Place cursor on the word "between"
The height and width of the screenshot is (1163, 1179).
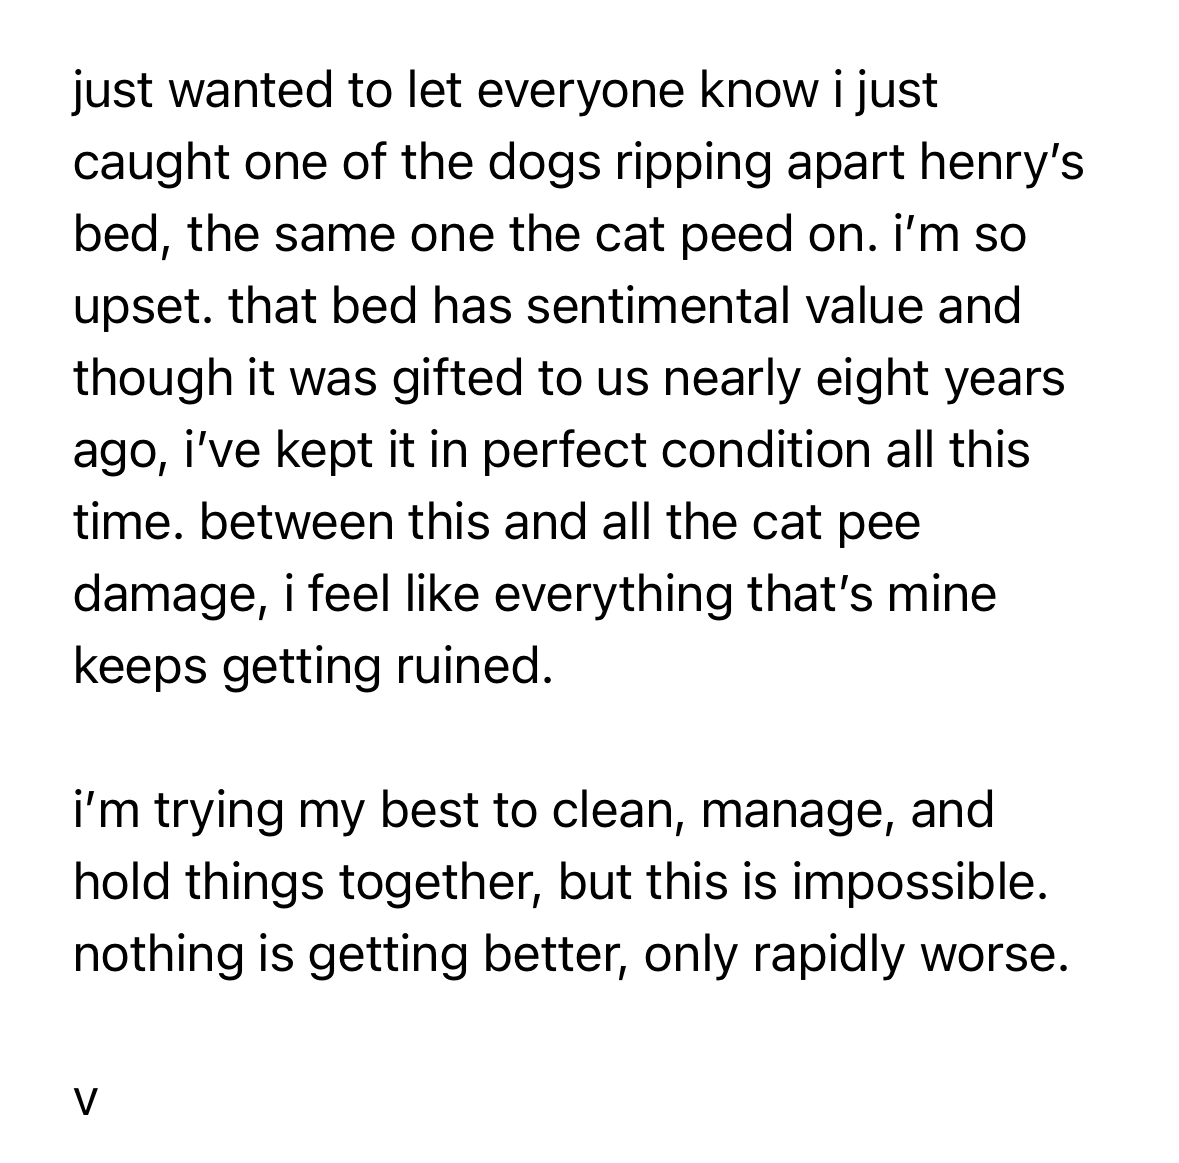pyautogui.click(x=294, y=524)
